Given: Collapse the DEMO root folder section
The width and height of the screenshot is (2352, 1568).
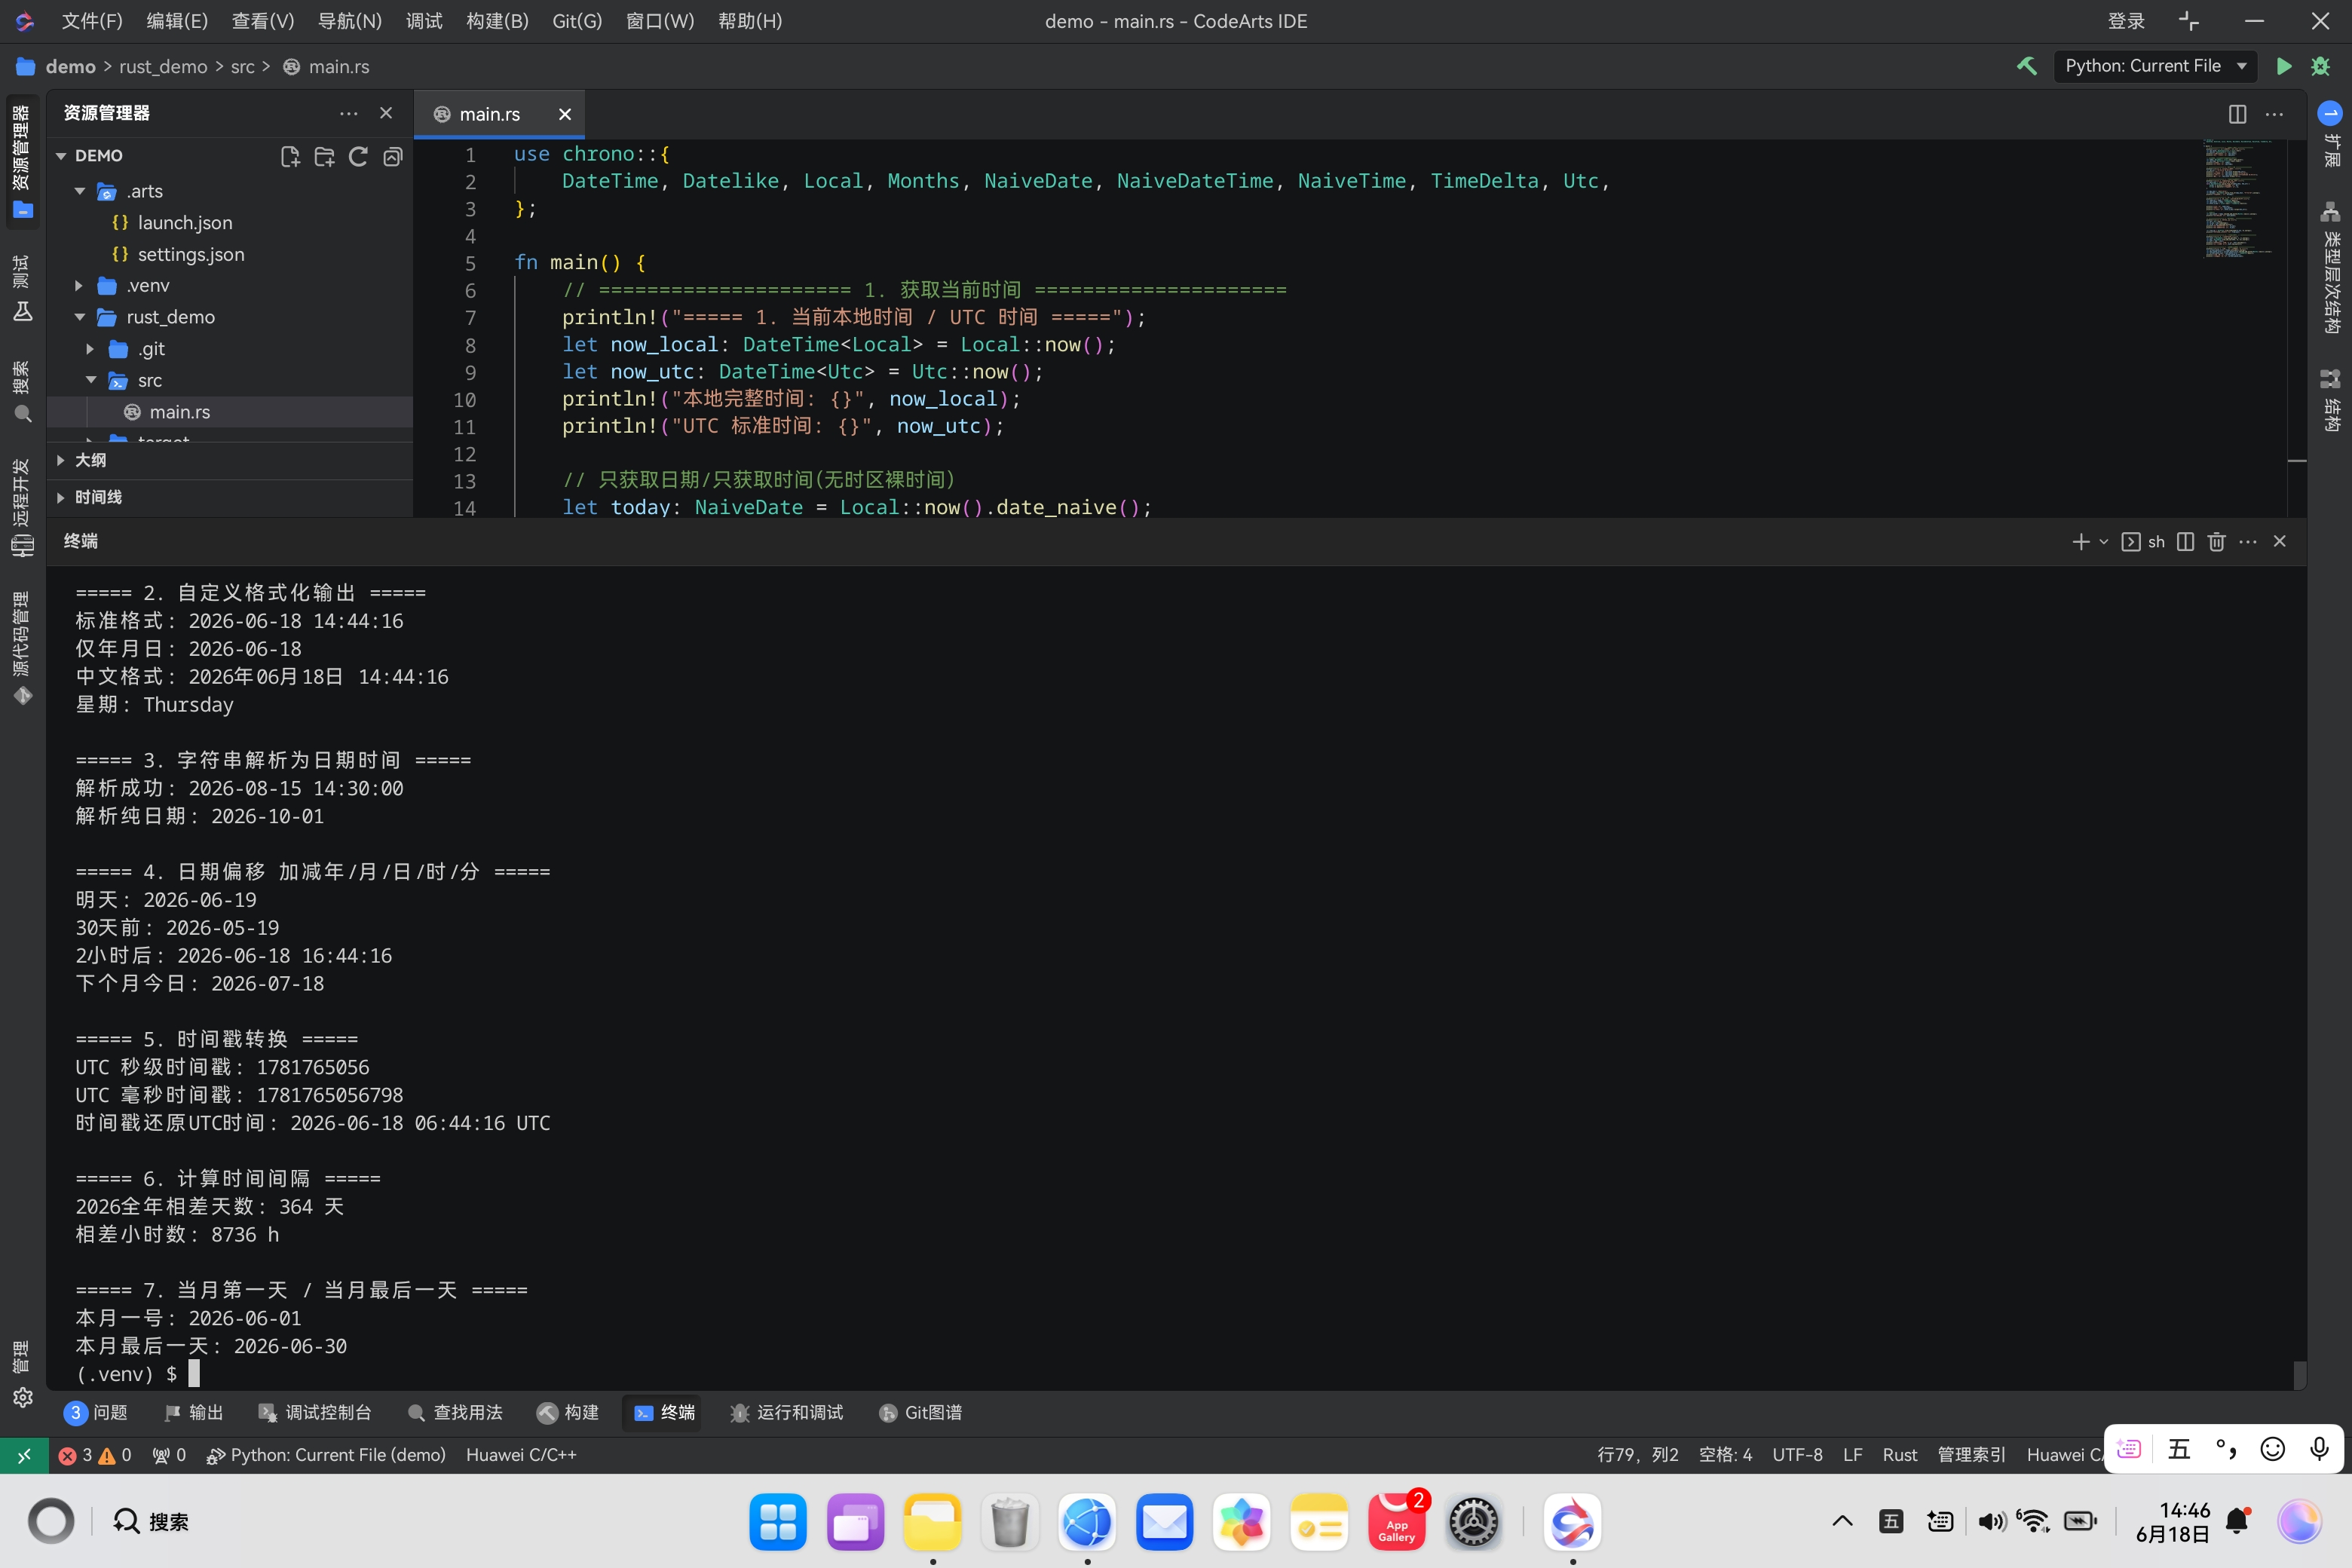Looking at the screenshot, I should [x=61, y=156].
